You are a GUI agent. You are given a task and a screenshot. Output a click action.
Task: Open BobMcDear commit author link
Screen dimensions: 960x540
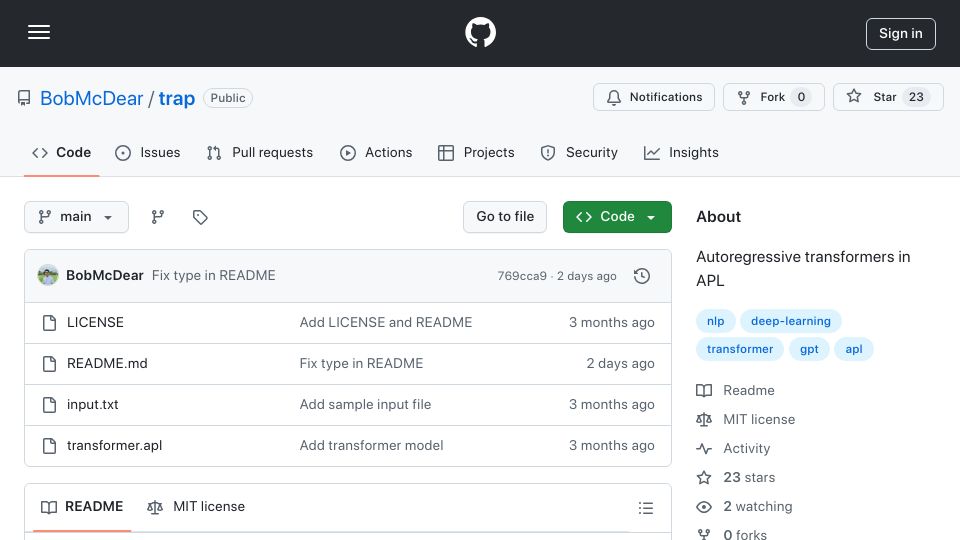tap(105, 276)
